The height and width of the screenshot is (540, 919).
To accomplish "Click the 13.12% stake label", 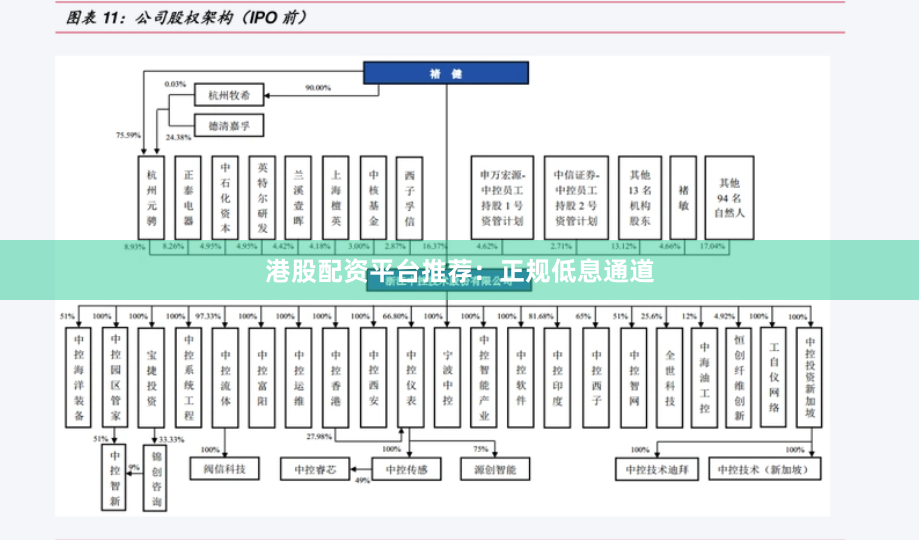I will click(623, 246).
